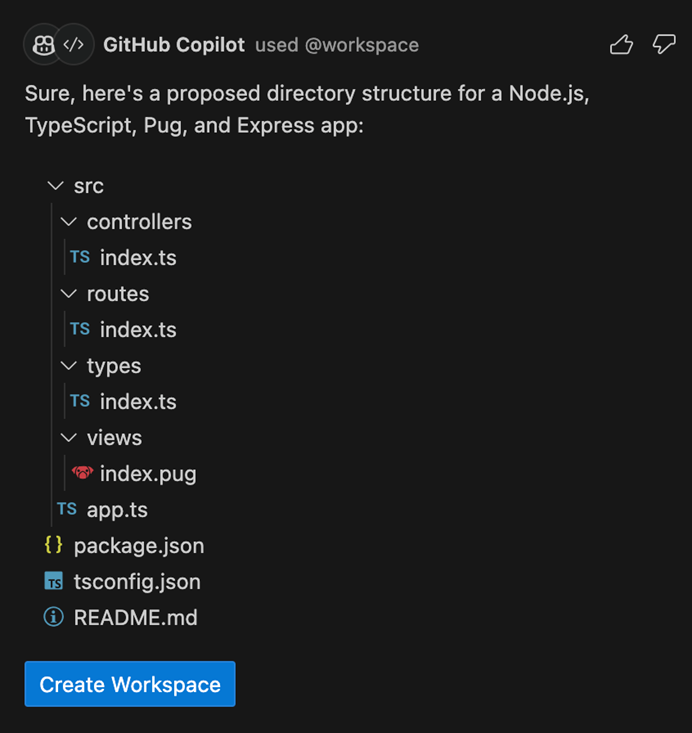
Task: Collapse the views folder chevron
Action: click(68, 438)
